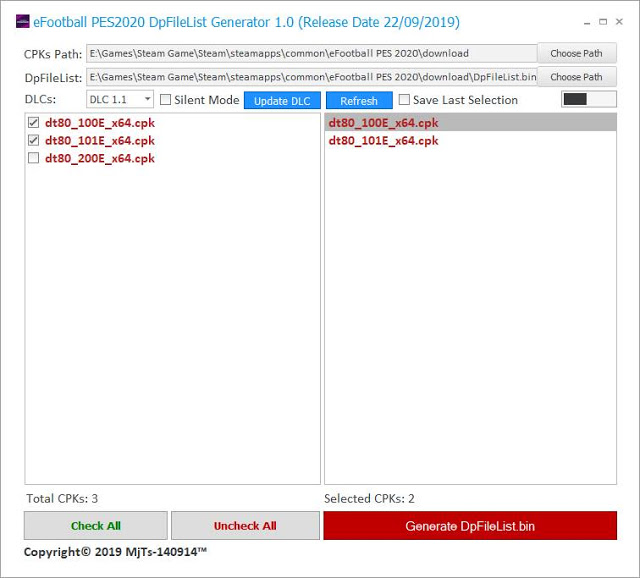Click the CPKs Path input field
The width and height of the screenshot is (640, 578).
[311, 53]
